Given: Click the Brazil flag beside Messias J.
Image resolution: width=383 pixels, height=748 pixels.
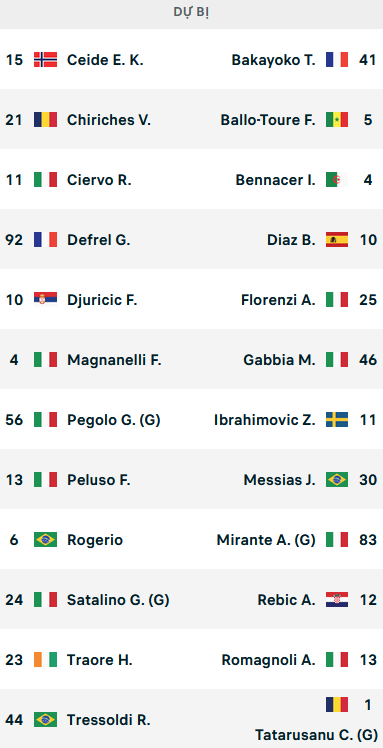Looking at the screenshot, I should pos(337,479).
